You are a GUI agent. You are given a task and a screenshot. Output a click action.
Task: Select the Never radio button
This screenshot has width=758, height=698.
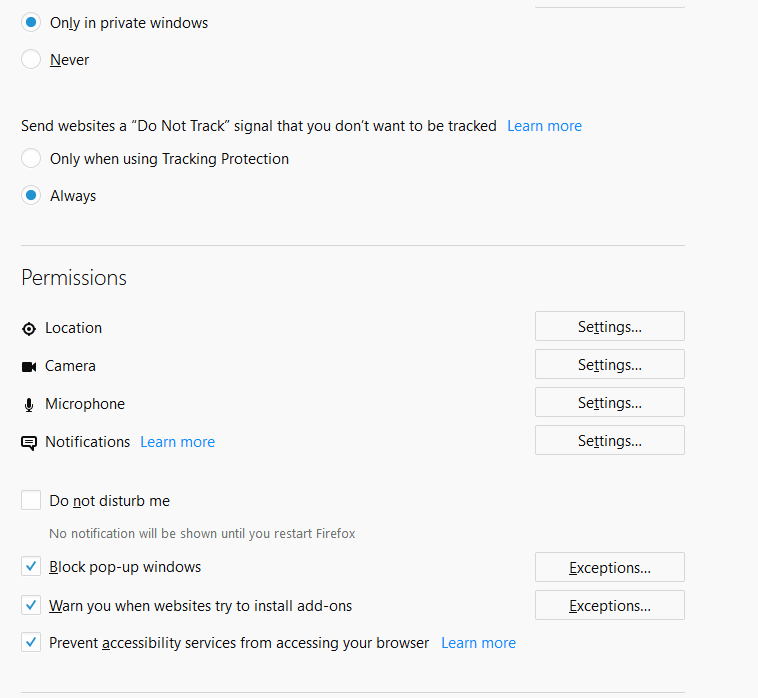point(31,59)
